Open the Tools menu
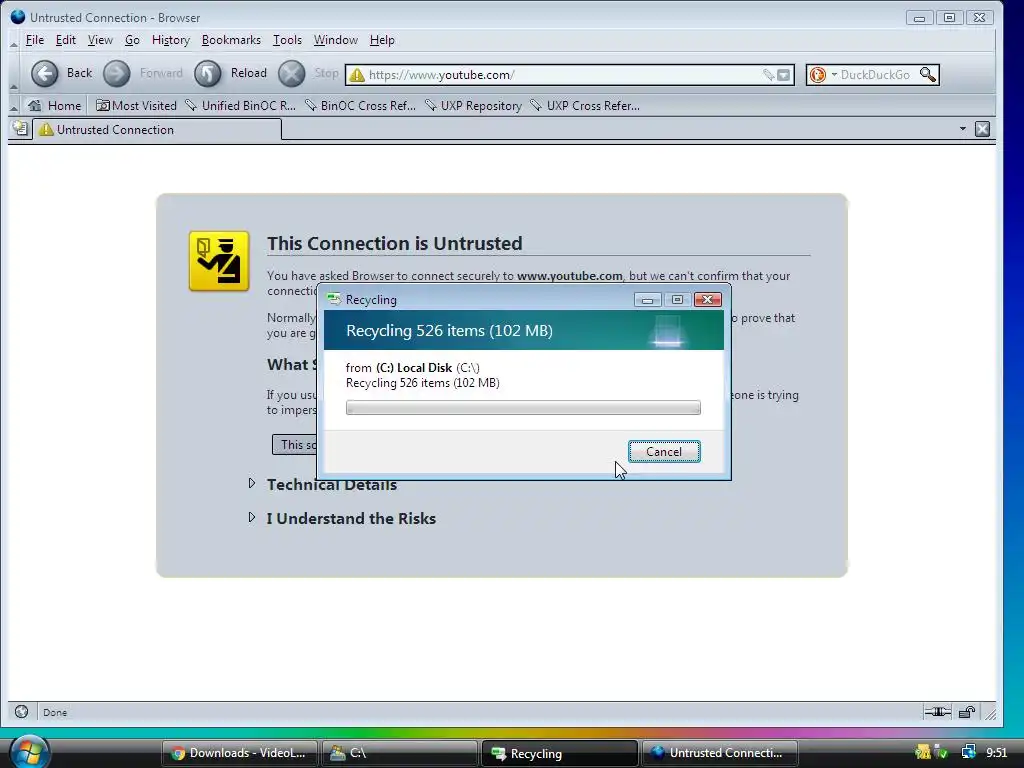The image size is (1024, 768). click(x=287, y=40)
